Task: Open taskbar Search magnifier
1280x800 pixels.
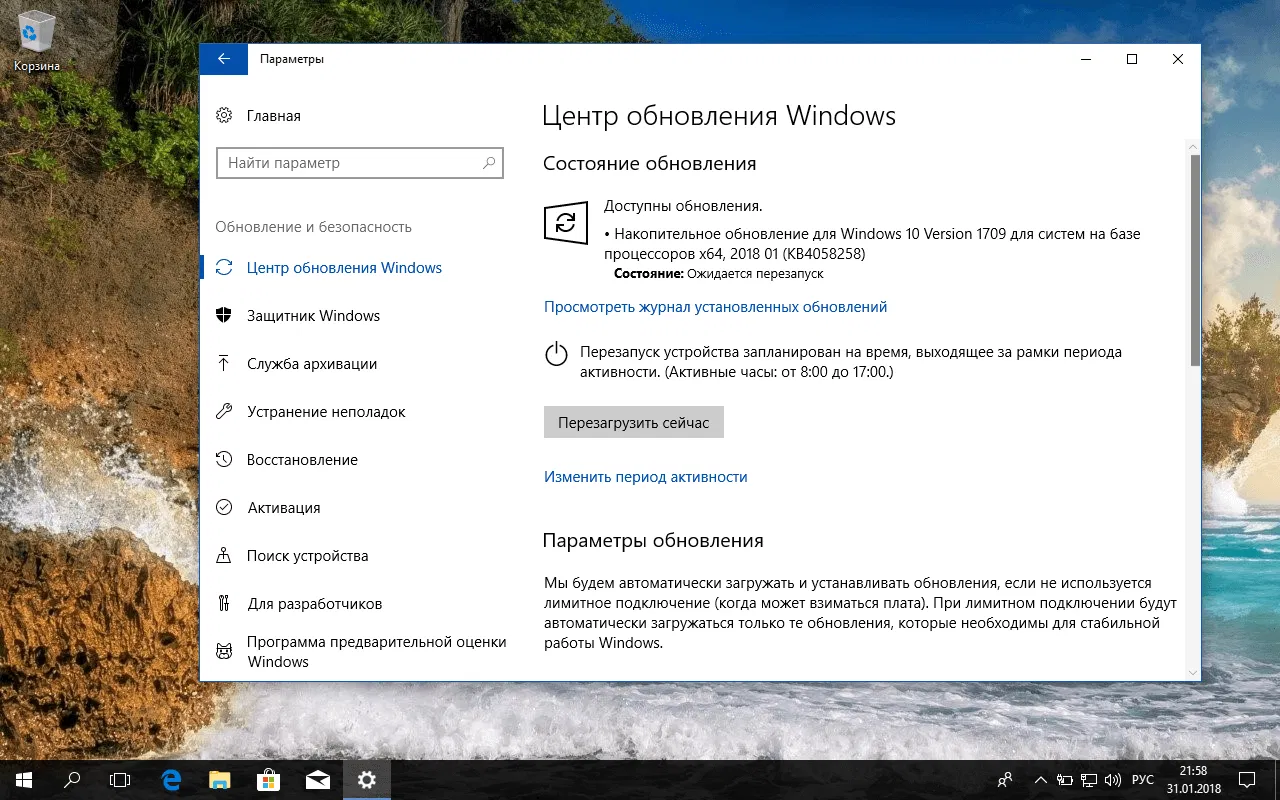Action: click(x=72, y=779)
